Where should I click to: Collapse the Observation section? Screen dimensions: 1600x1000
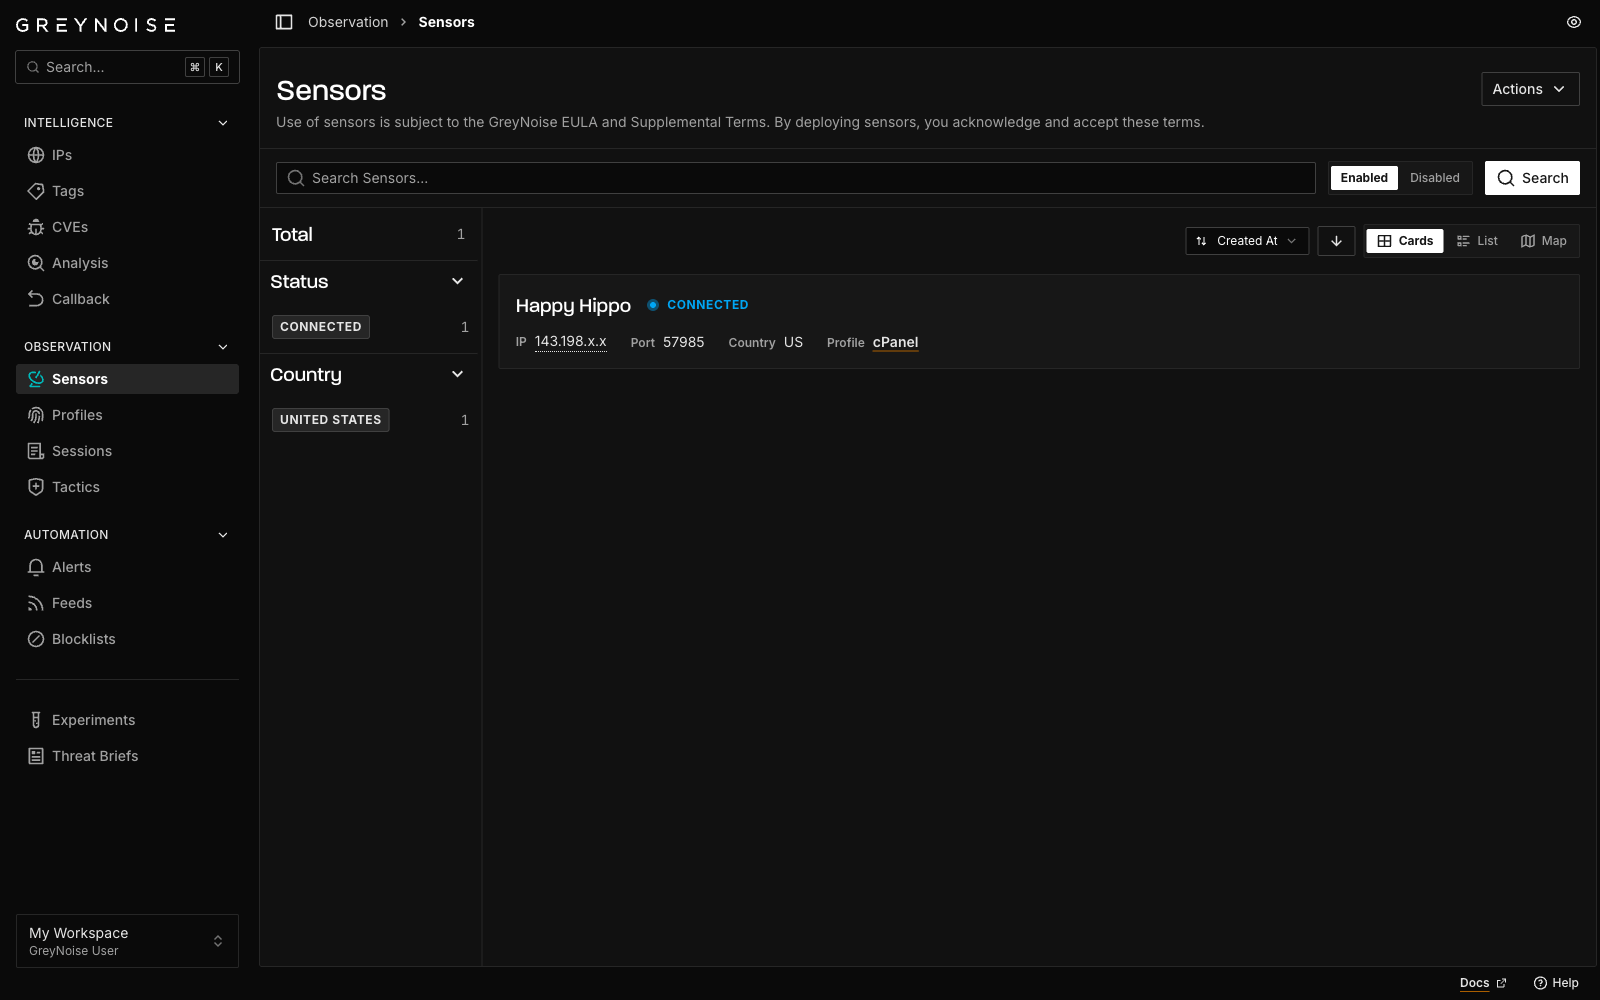[x=223, y=347]
